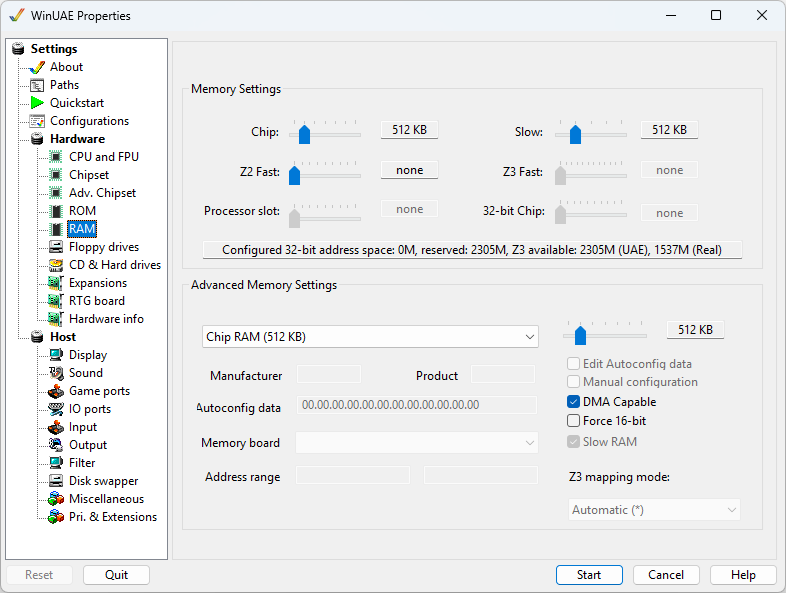Image resolution: width=786 pixels, height=593 pixels.
Task: Enable the Force 16-bit checkbox
Action: [573, 421]
